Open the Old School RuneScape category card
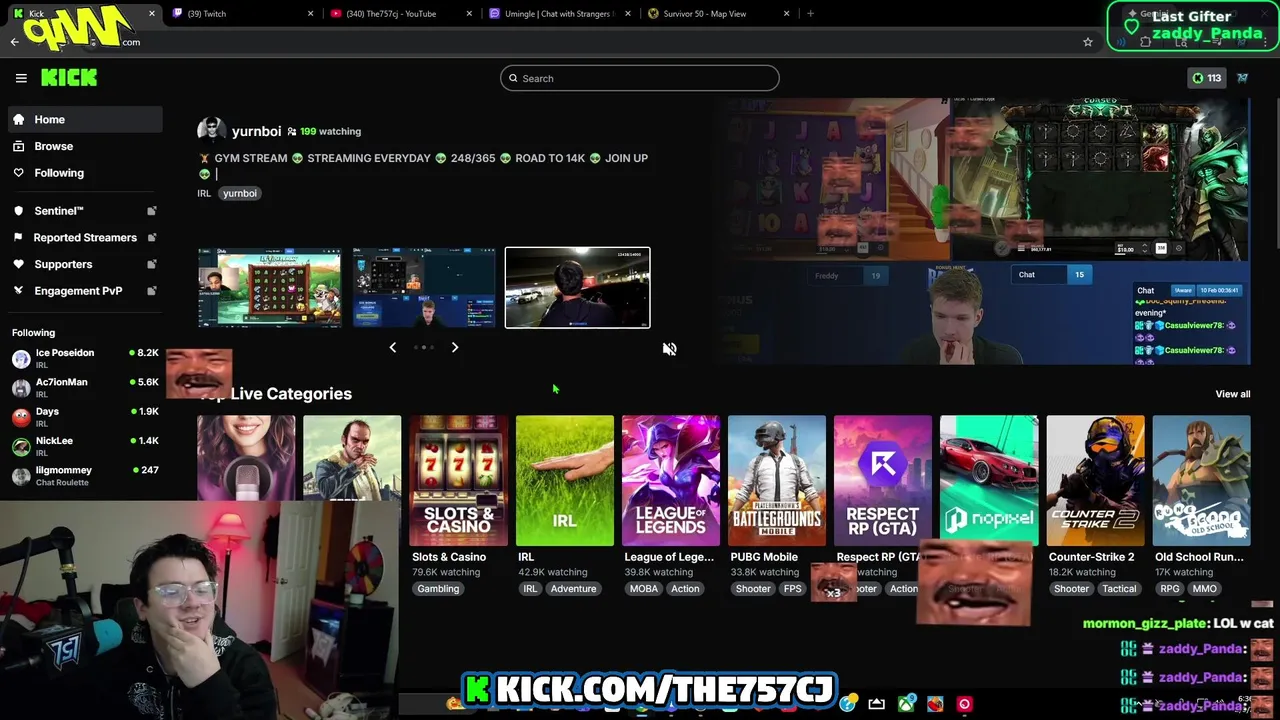 1202,481
